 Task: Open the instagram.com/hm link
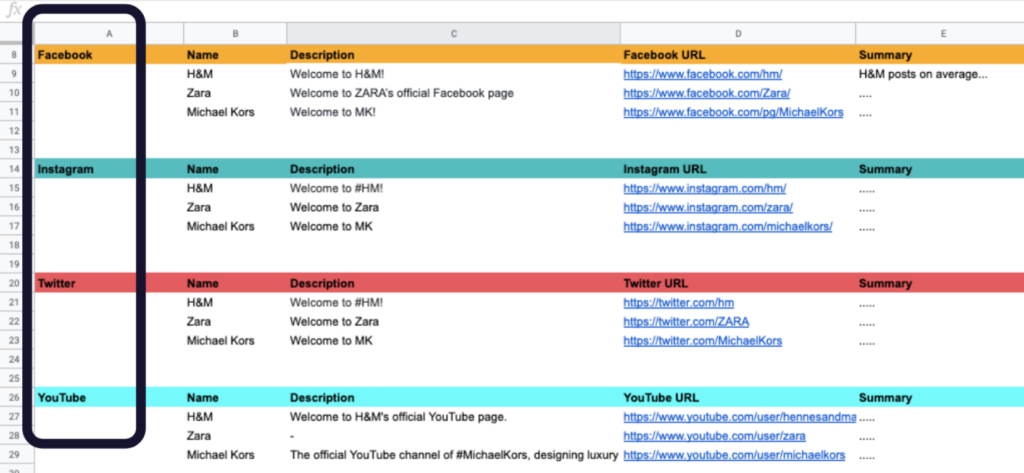[705, 188]
